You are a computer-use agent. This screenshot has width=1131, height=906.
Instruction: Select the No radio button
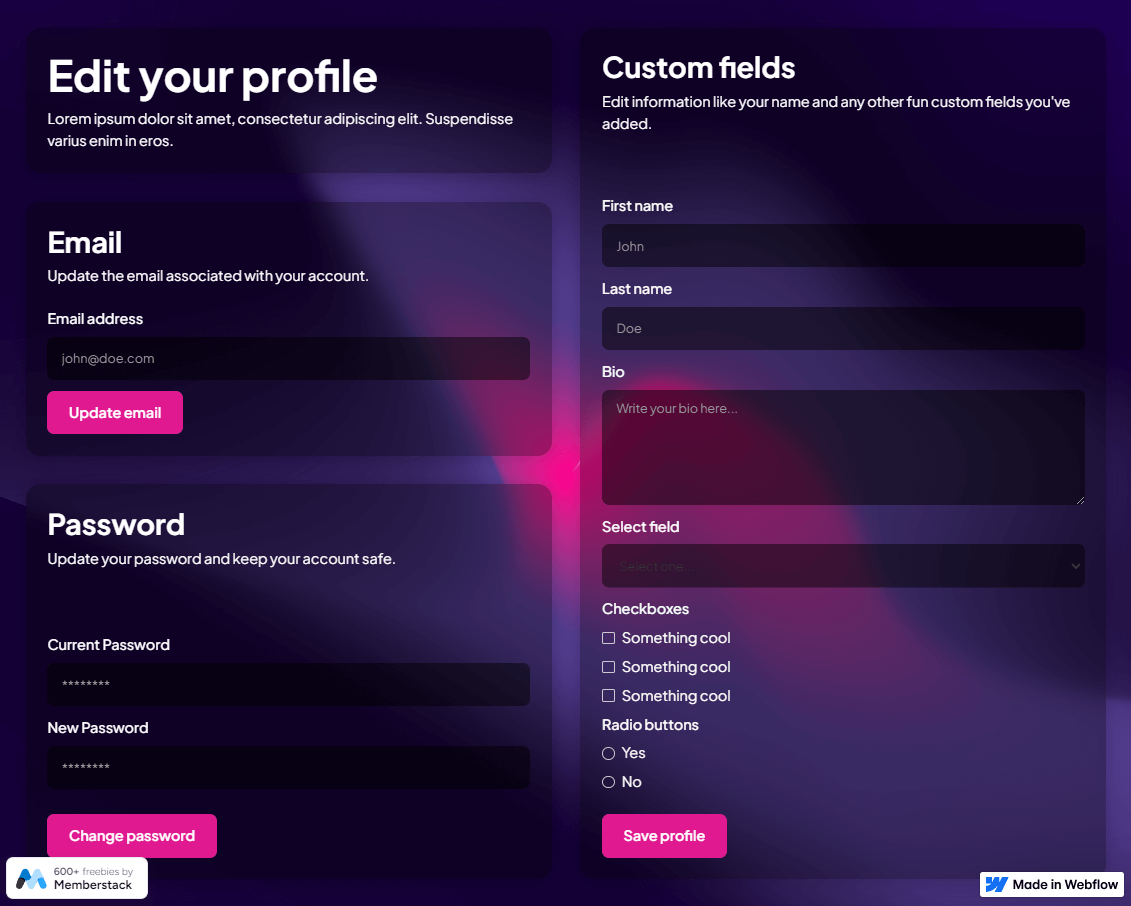[x=608, y=782]
